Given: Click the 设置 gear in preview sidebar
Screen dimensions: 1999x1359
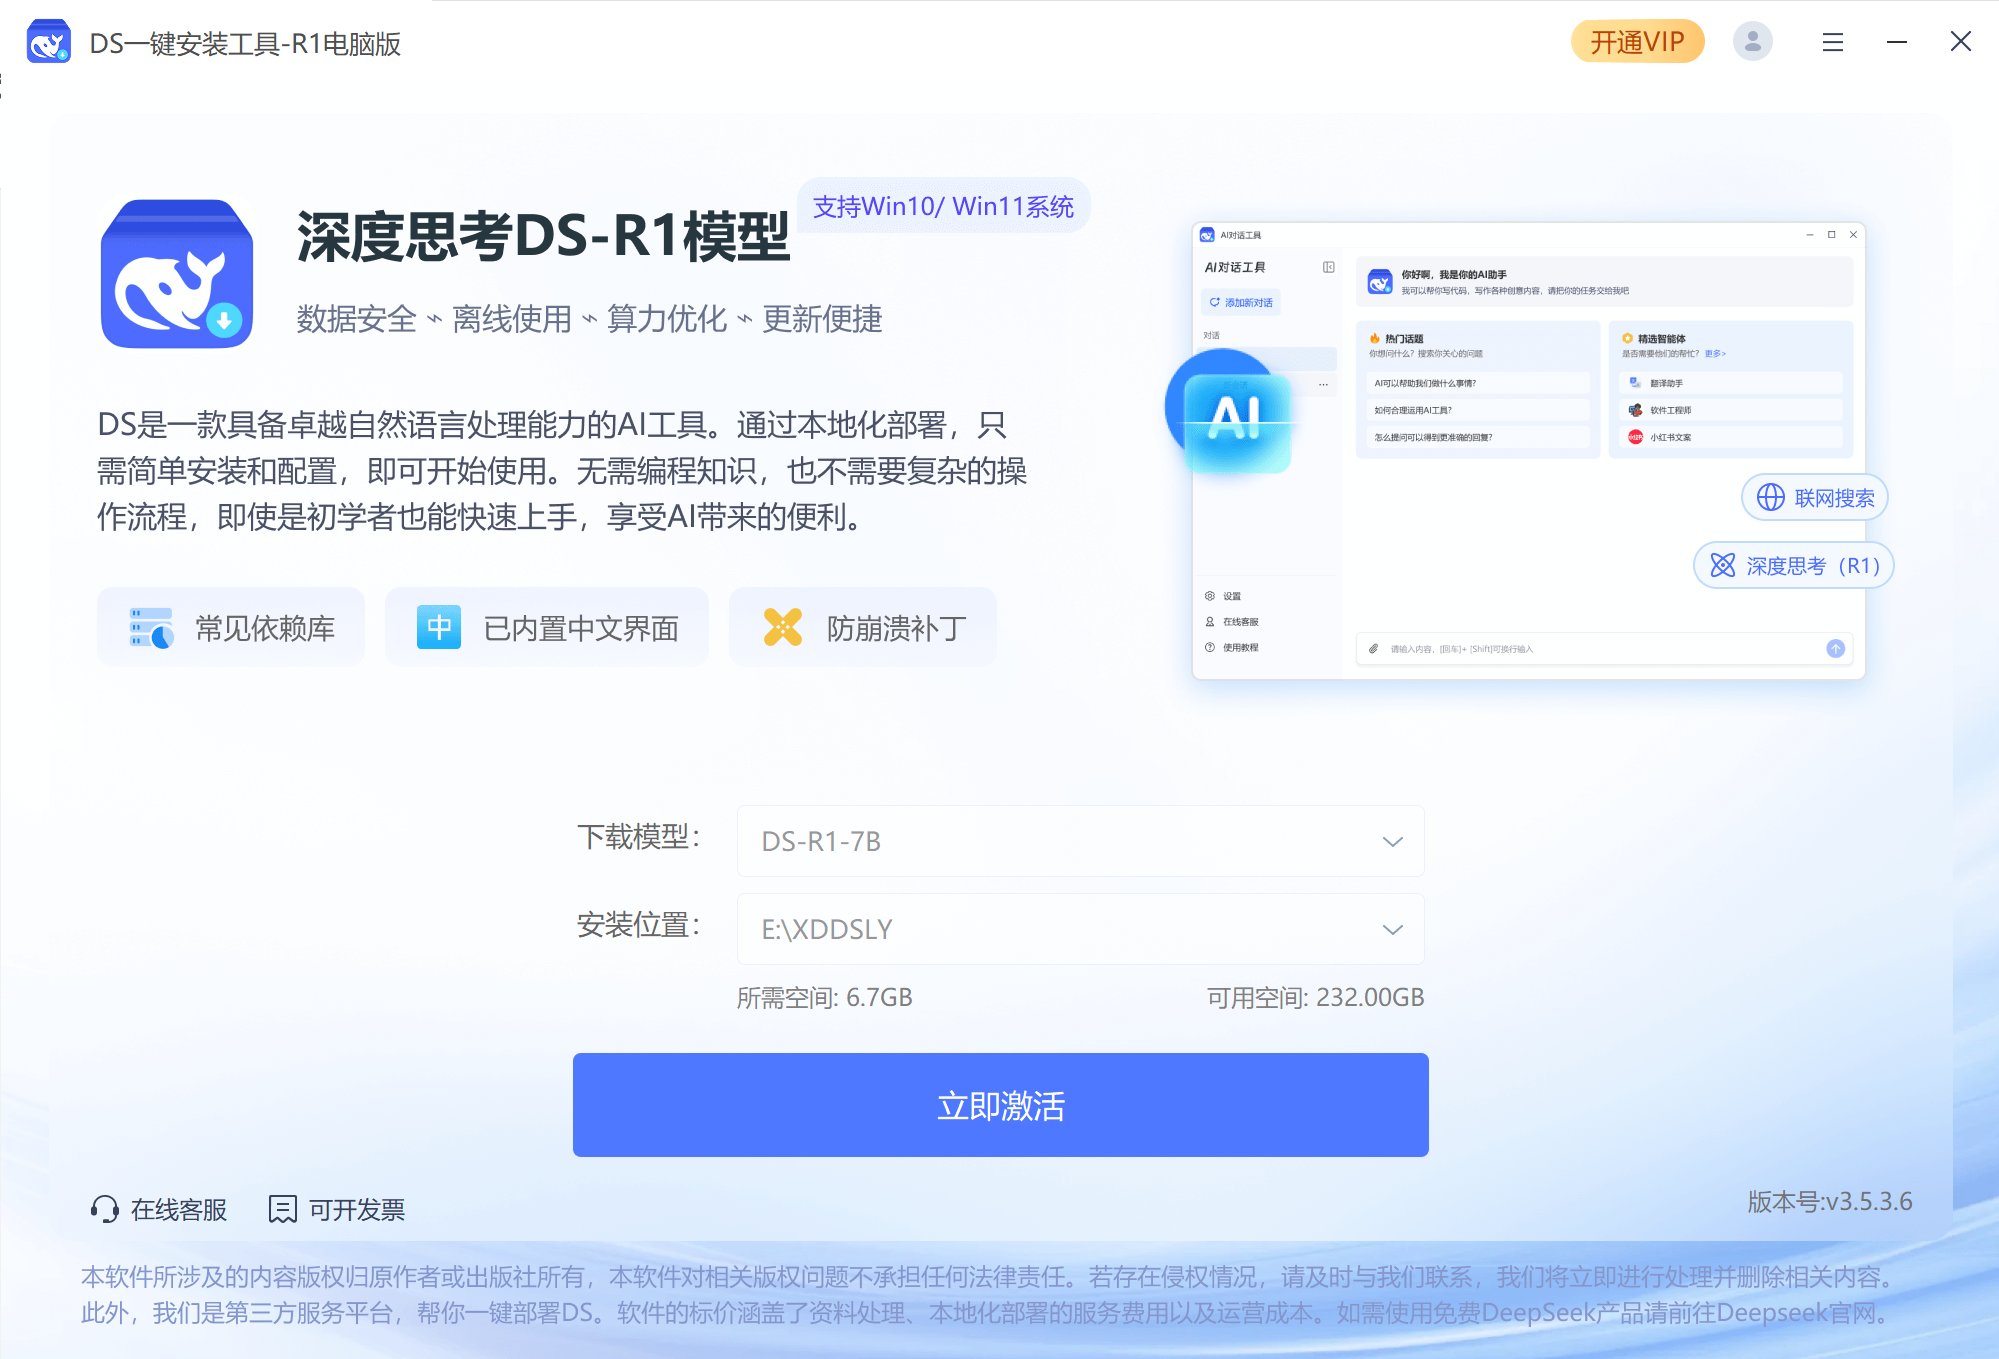Looking at the screenshot, I should (1209, 596).
